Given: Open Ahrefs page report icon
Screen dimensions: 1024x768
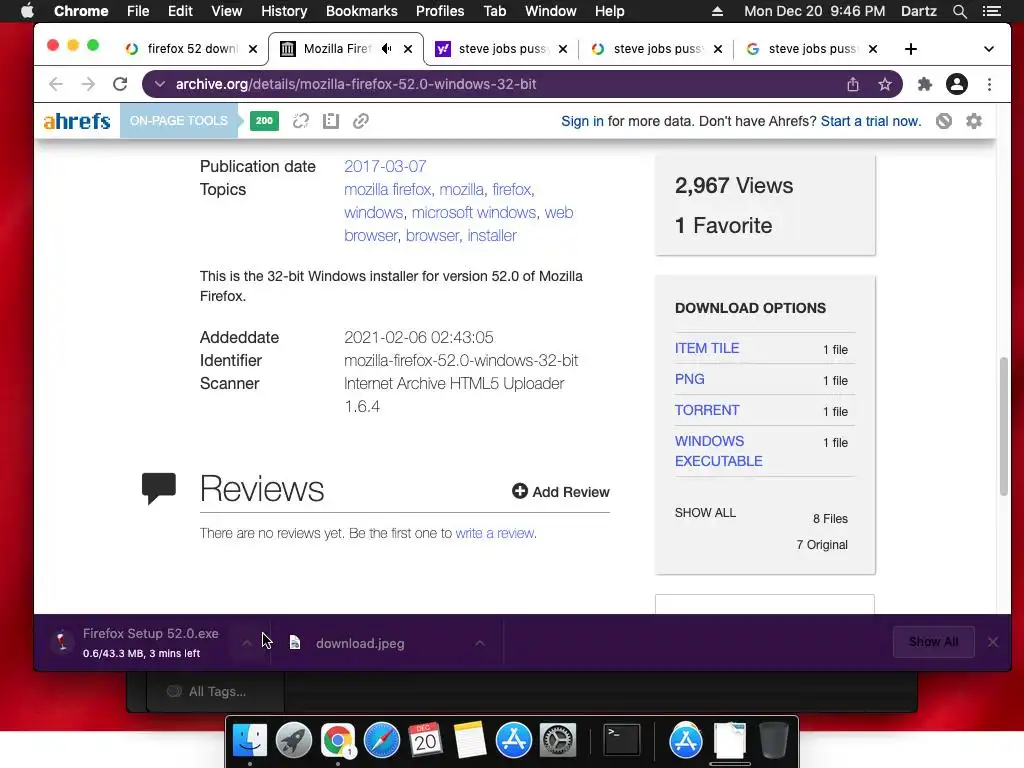Looking at the screenshot, I should pyautogui.click(x=331, y=121).
